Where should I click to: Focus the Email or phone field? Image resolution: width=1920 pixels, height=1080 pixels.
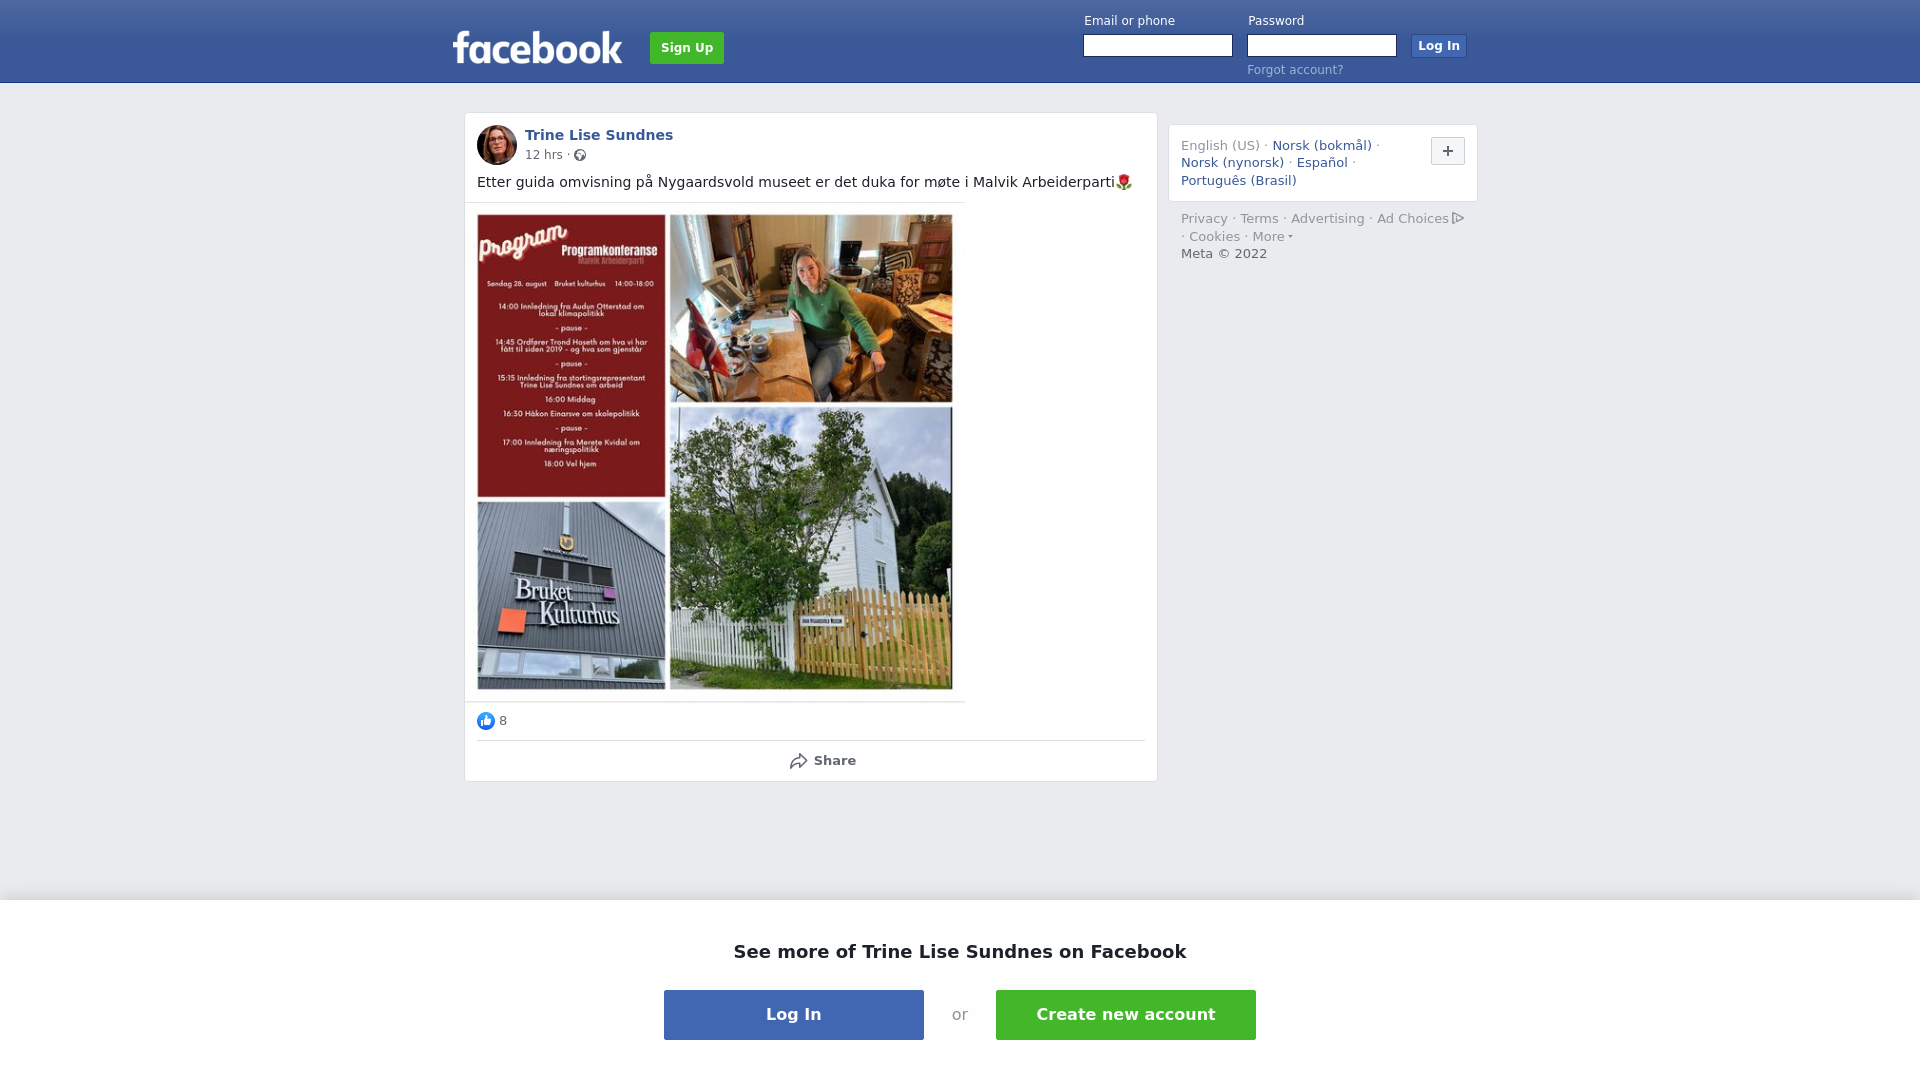click(x=1158, y=46)
